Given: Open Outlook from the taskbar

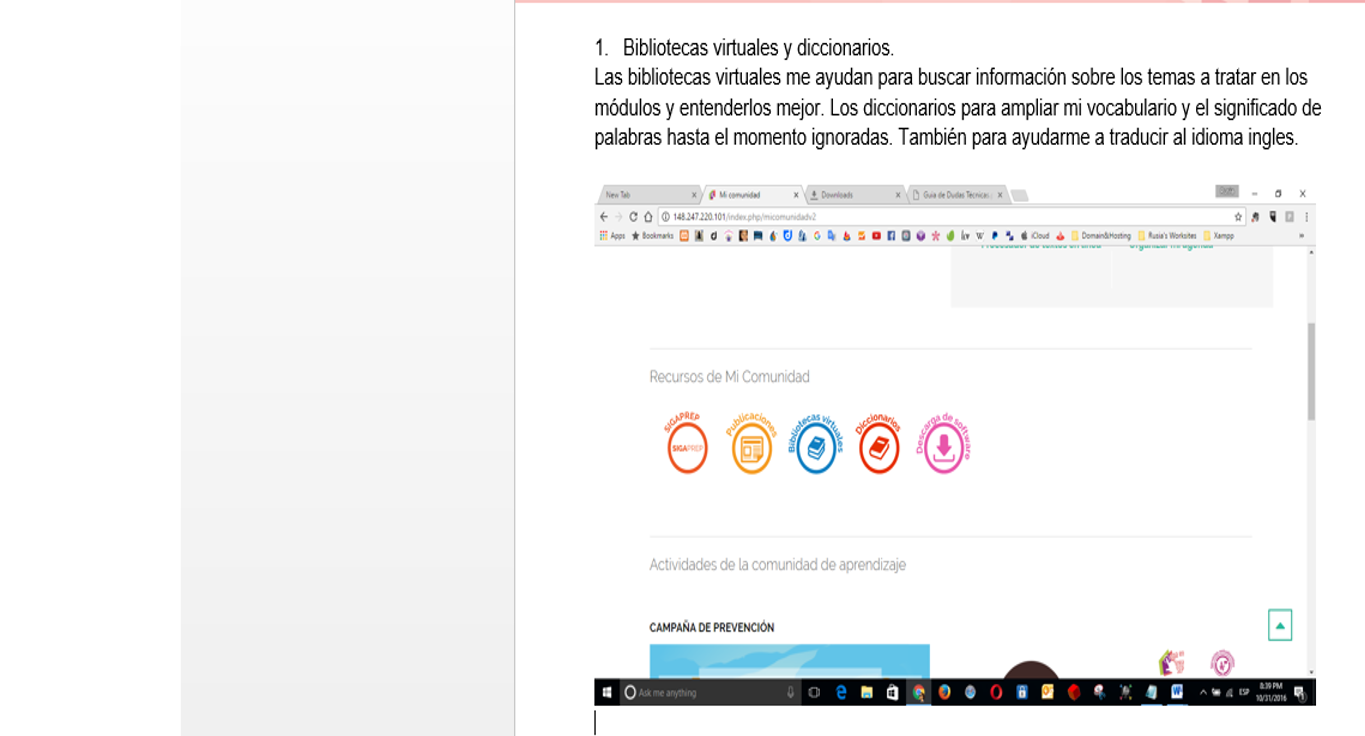Looking at the screenshot, I should (1047, 692).
